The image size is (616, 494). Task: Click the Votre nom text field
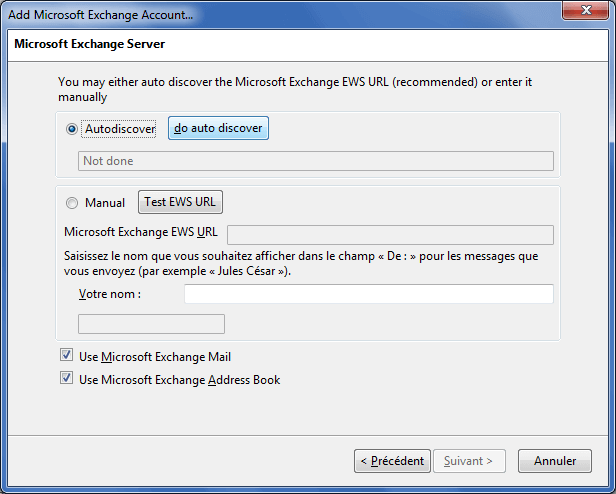click(x=369, y=294)
